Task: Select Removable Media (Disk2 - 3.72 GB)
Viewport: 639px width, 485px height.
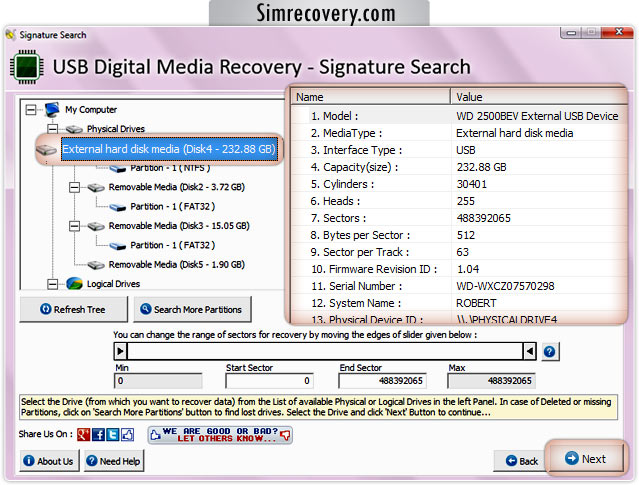Action: point(176,187)
